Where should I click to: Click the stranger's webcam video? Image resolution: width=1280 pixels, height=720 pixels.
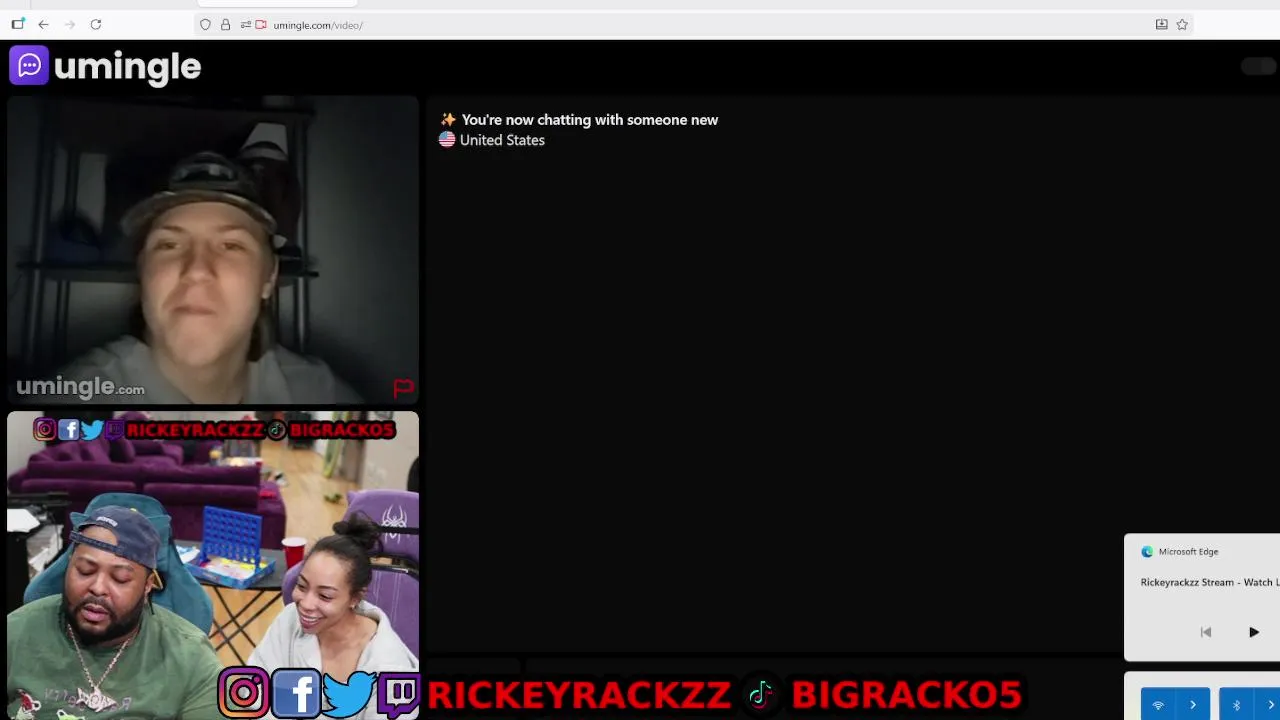pyautogui.click(x=213, y=250)
